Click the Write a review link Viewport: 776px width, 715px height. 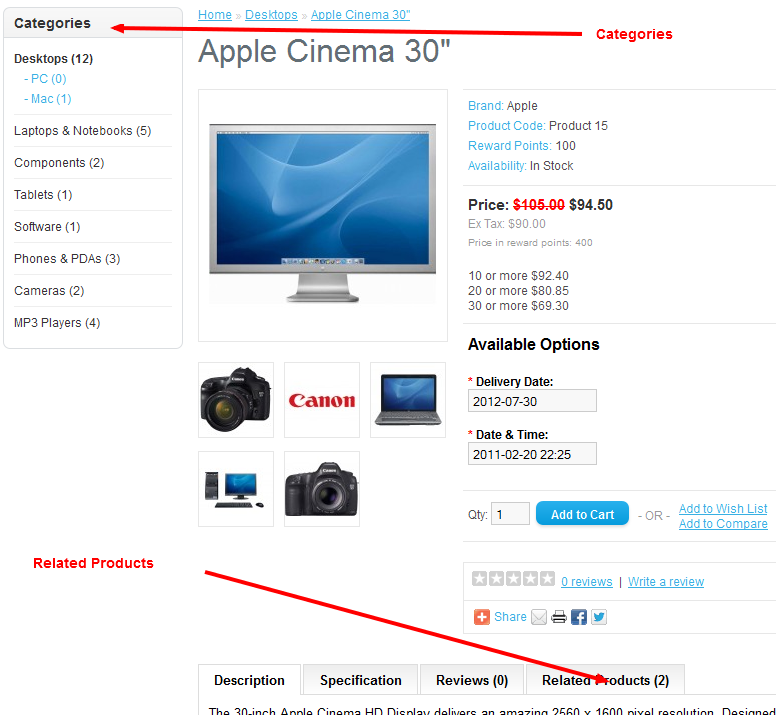point(666,582)
